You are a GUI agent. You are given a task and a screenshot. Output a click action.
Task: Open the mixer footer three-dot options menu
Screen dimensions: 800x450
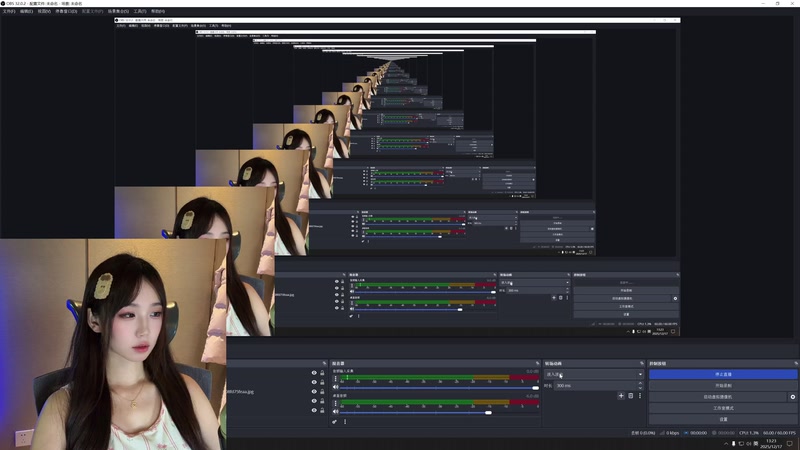[x=345, y=421]
